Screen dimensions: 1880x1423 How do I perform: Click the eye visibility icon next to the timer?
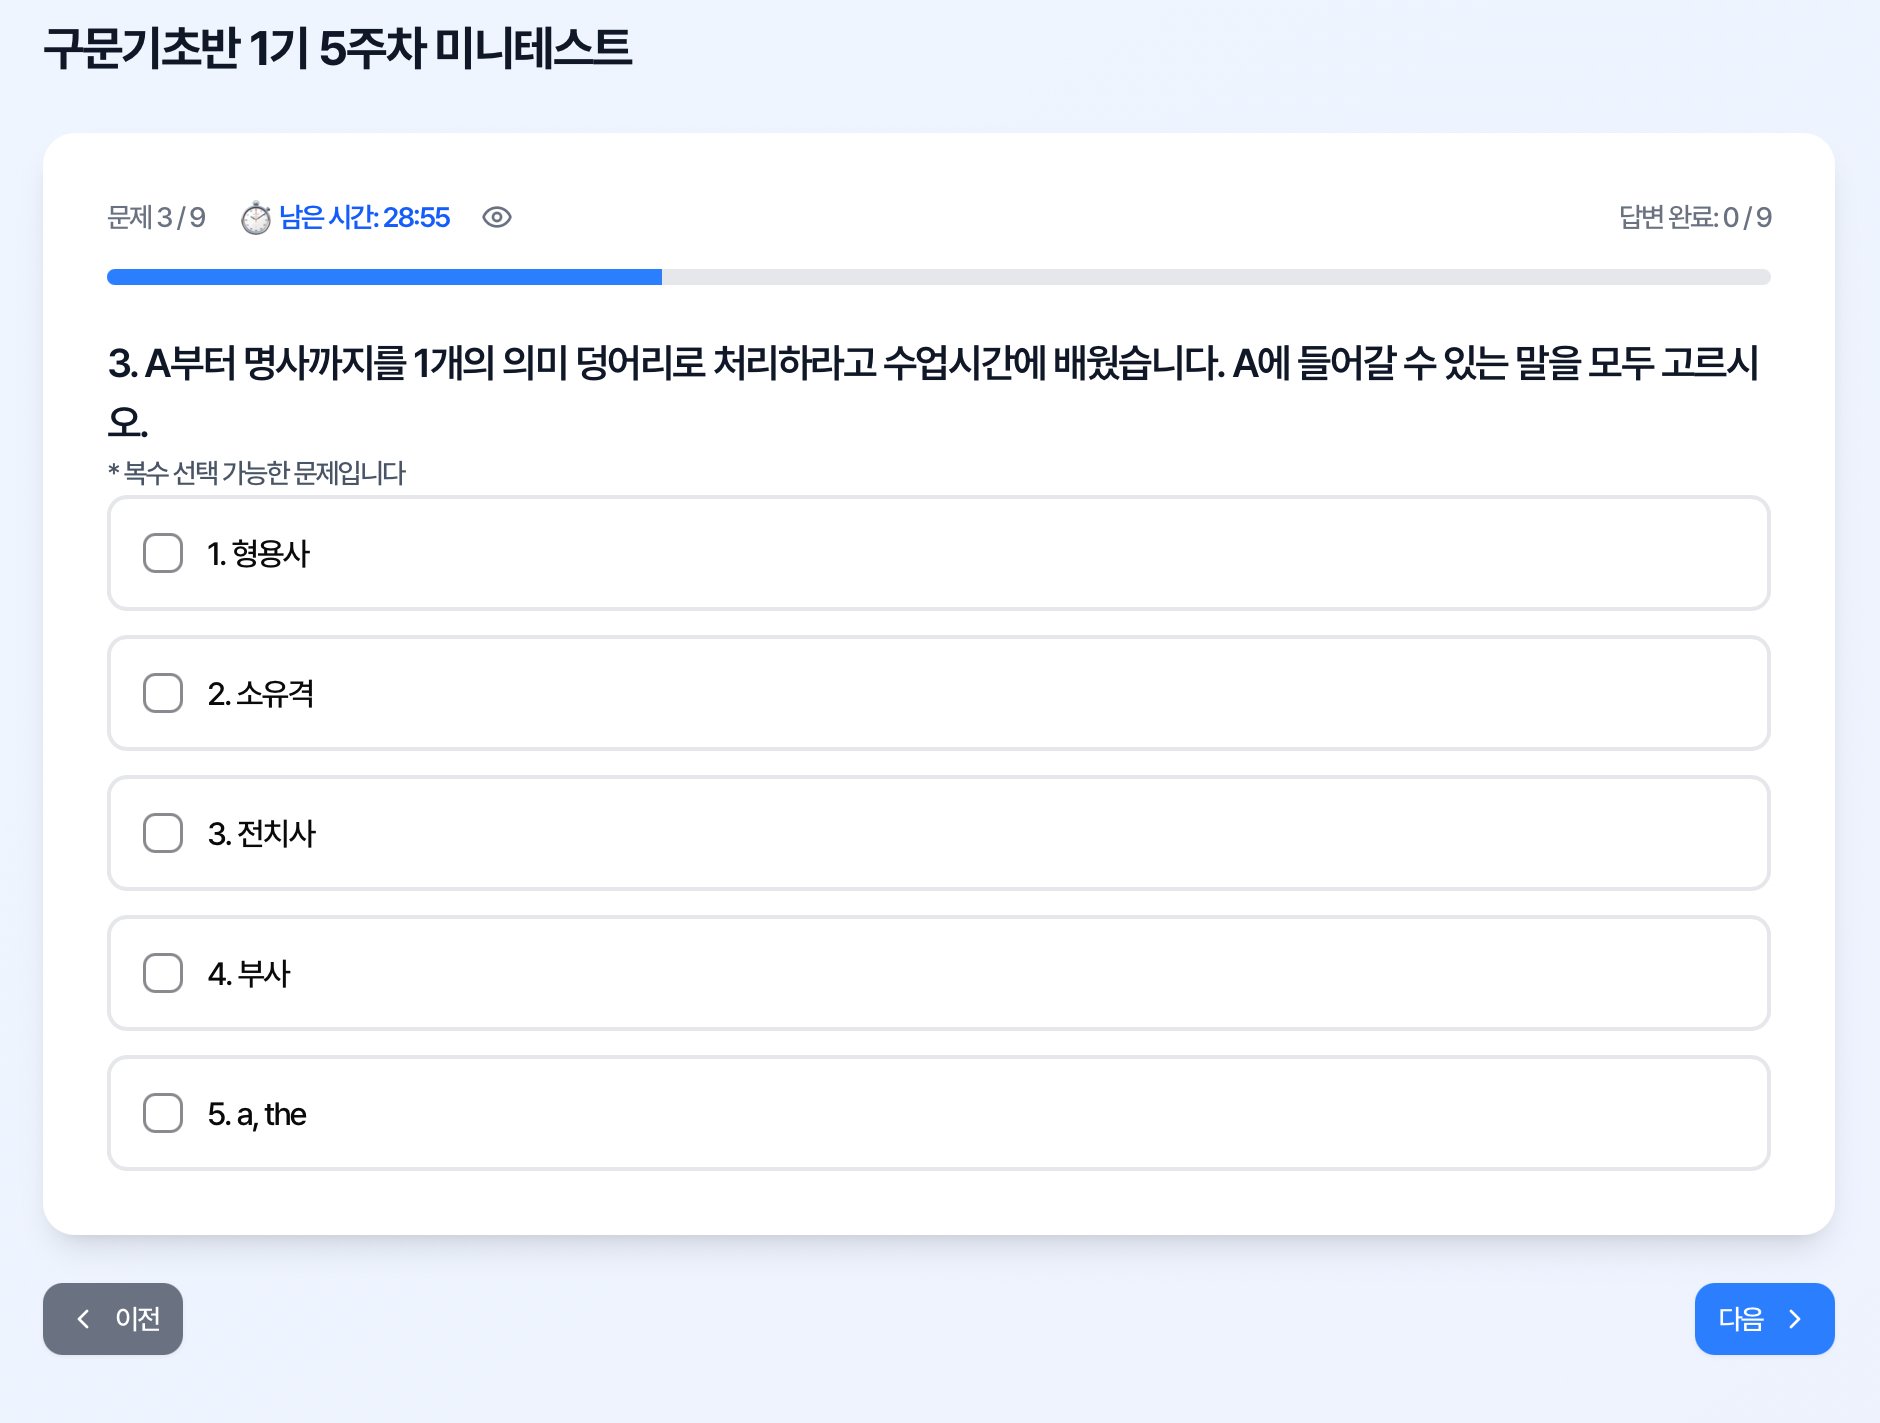click(x=497, y=218)
